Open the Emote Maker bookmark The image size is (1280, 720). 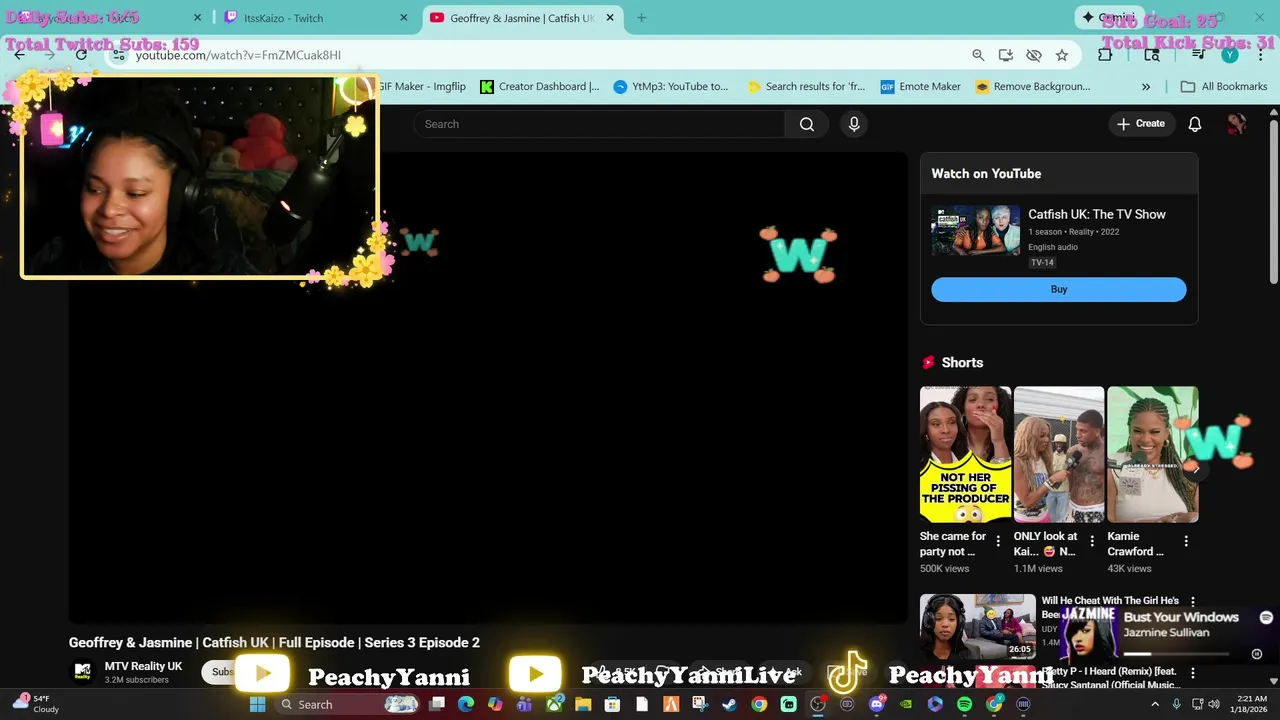click(x=921, y=87)
